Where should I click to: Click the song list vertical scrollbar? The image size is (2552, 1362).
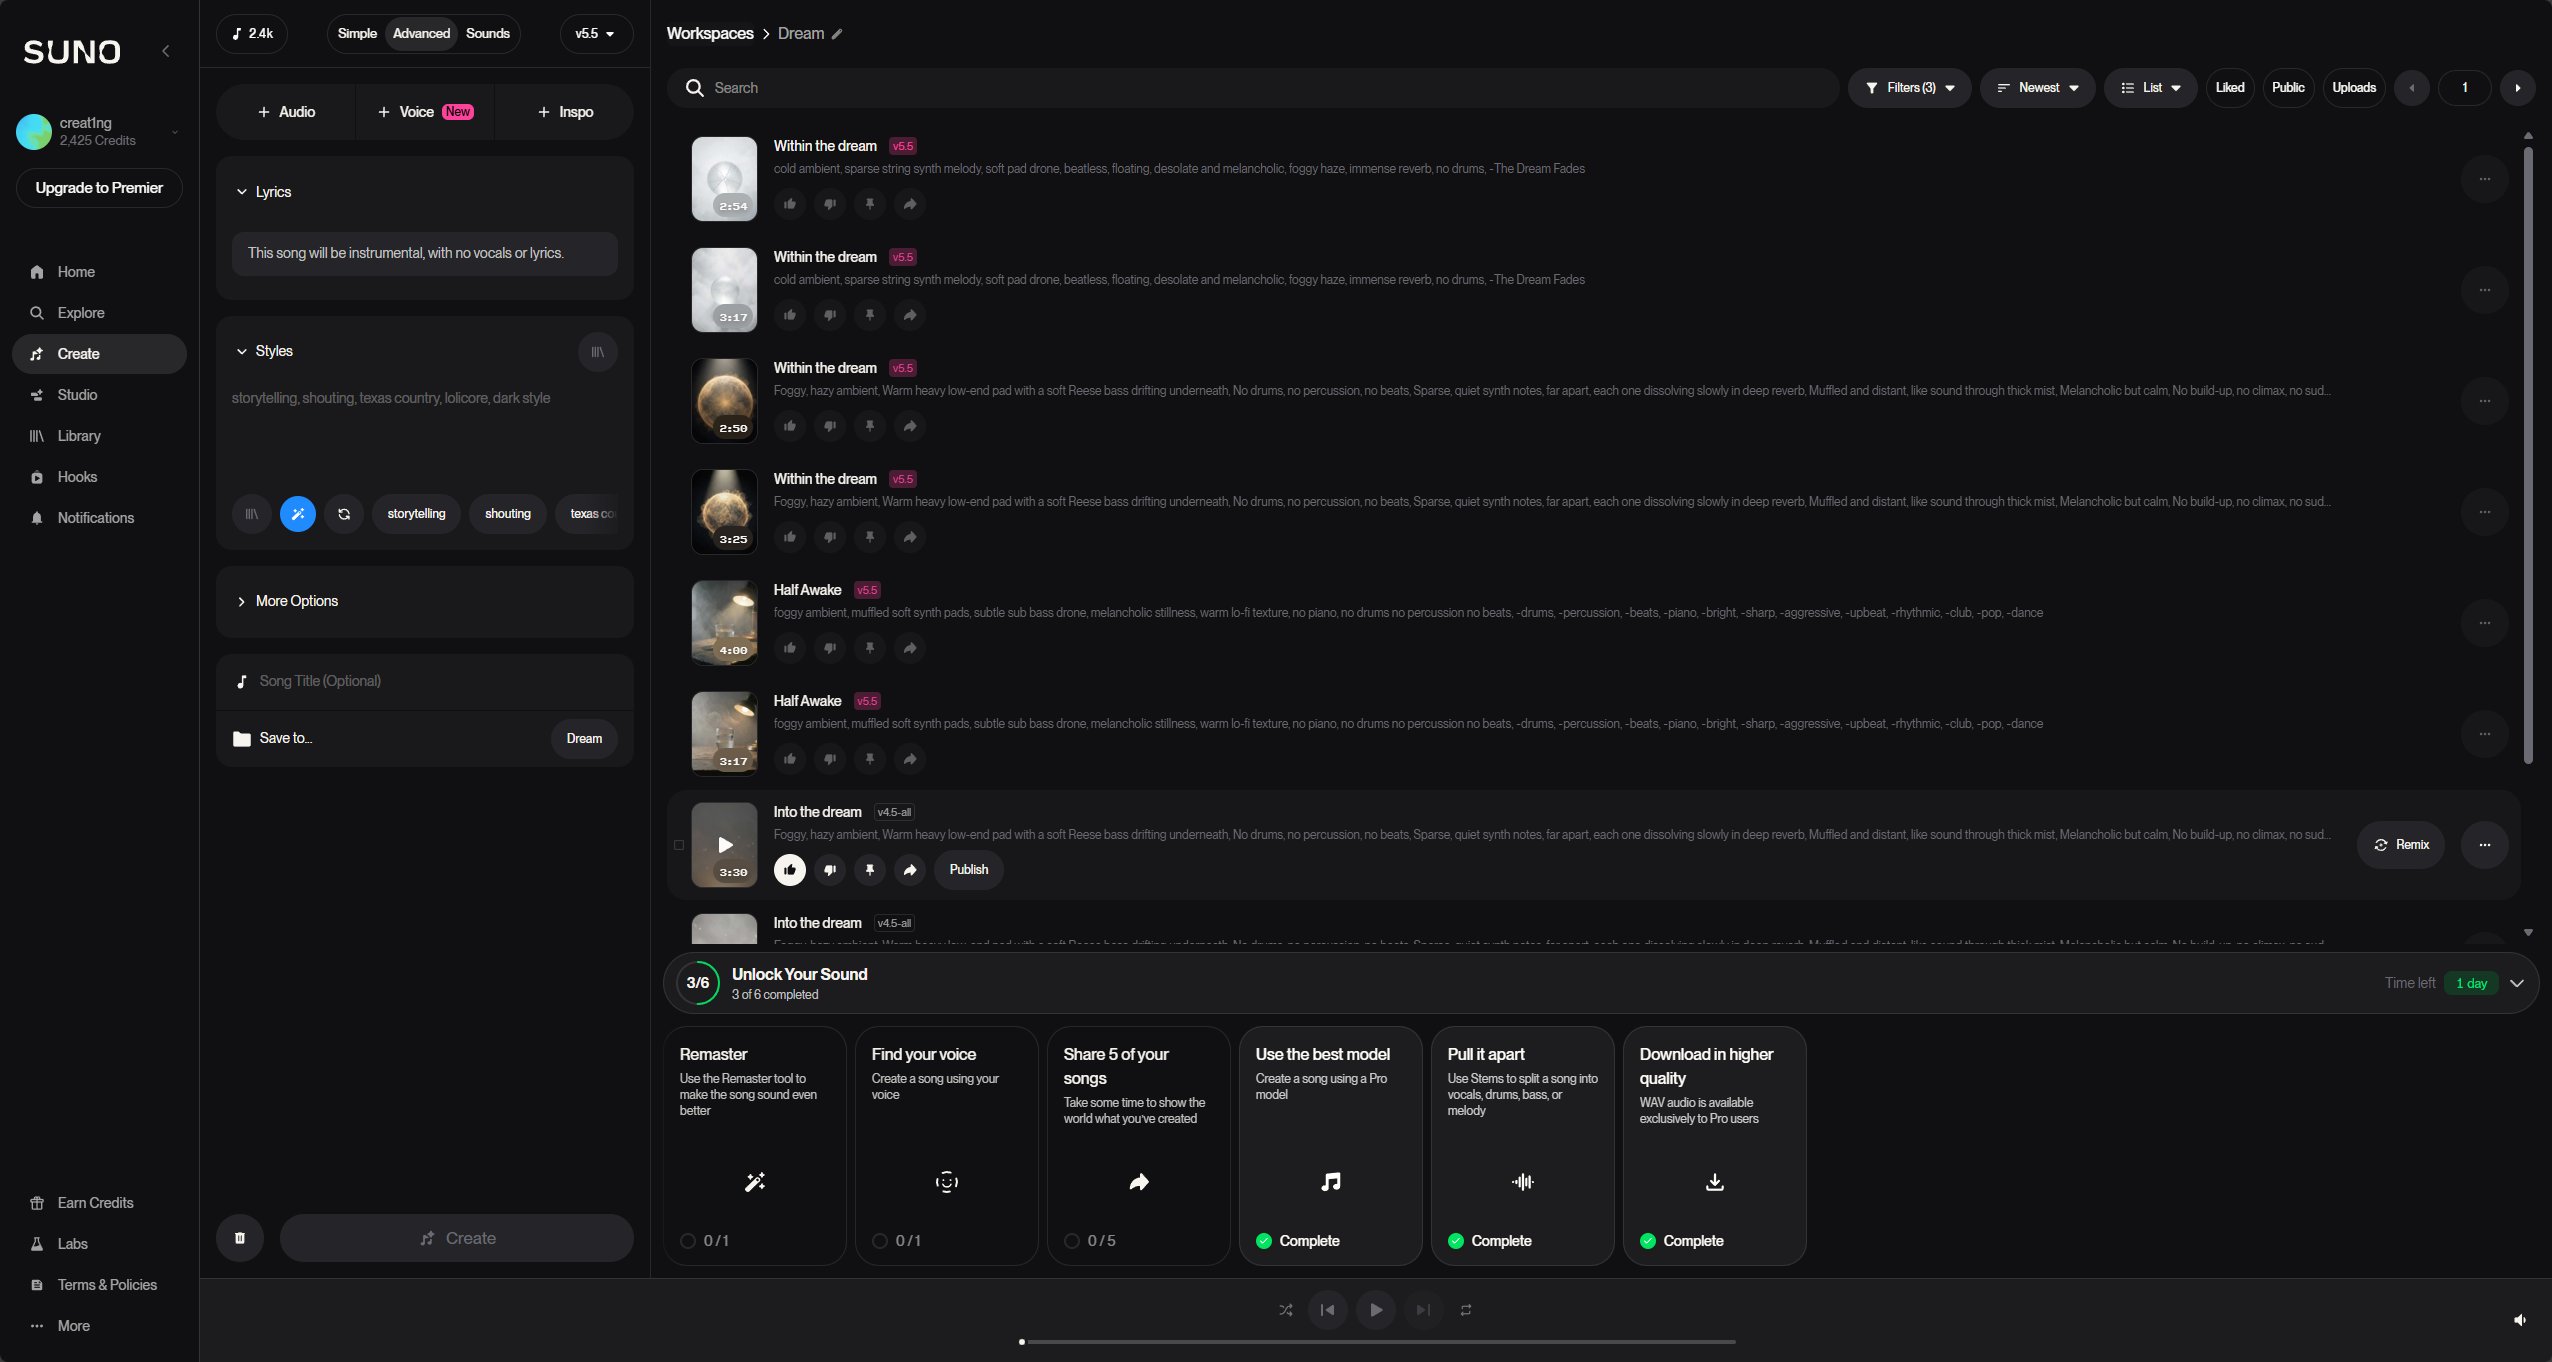pyautogui.click(x=2528, y=455)
